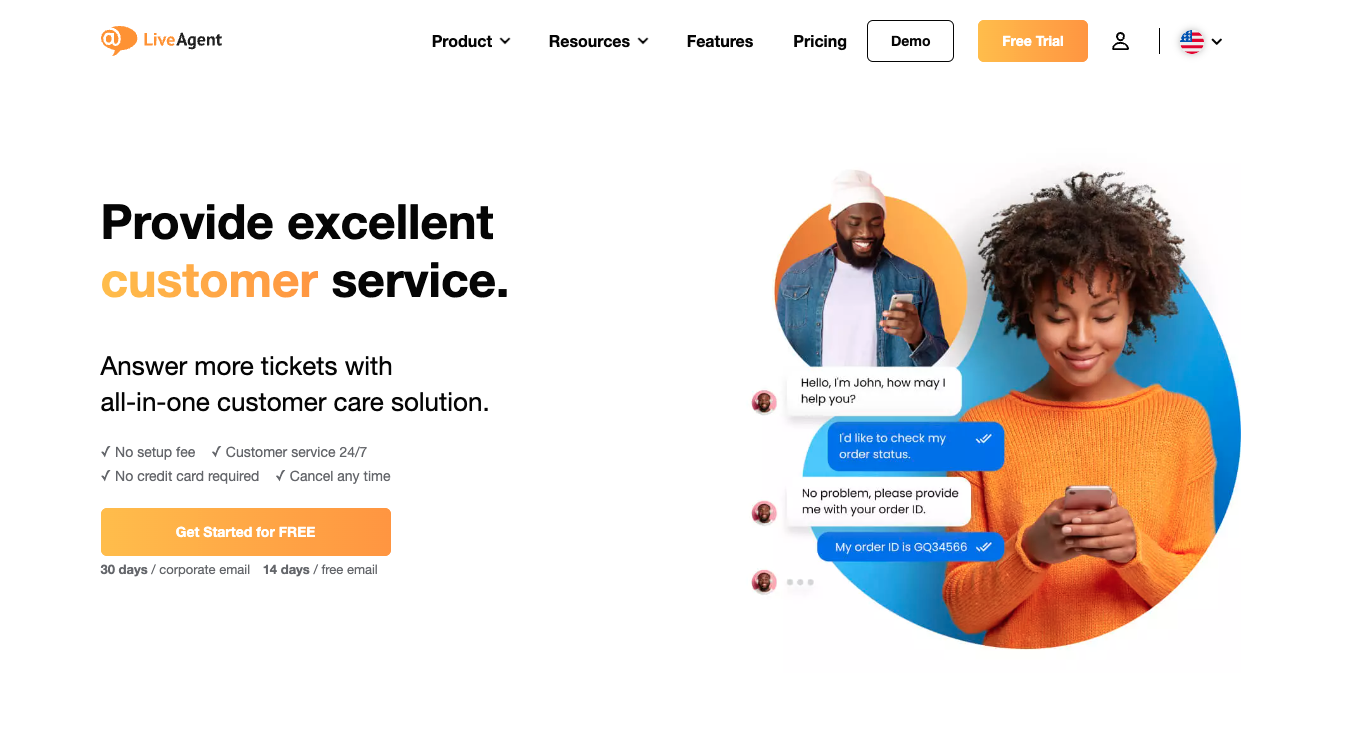Click the typing indicator dots
This screenshot has width=1371, height=740.
(800, 582)
